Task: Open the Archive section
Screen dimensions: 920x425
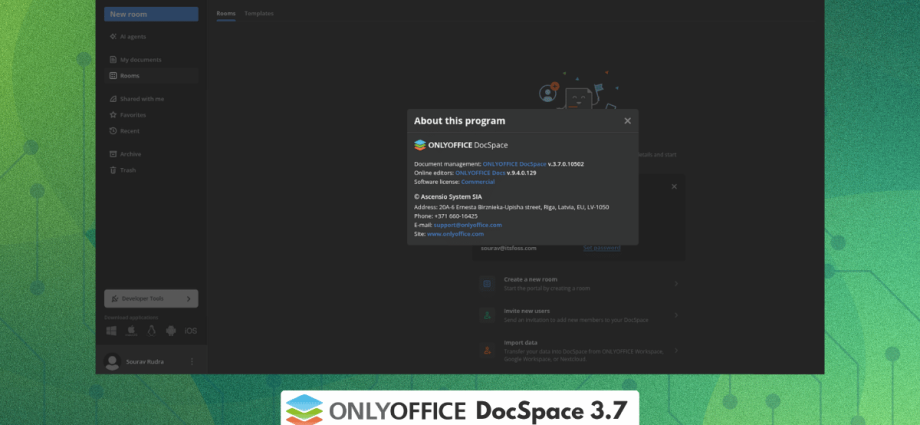Action: [126, 154]
